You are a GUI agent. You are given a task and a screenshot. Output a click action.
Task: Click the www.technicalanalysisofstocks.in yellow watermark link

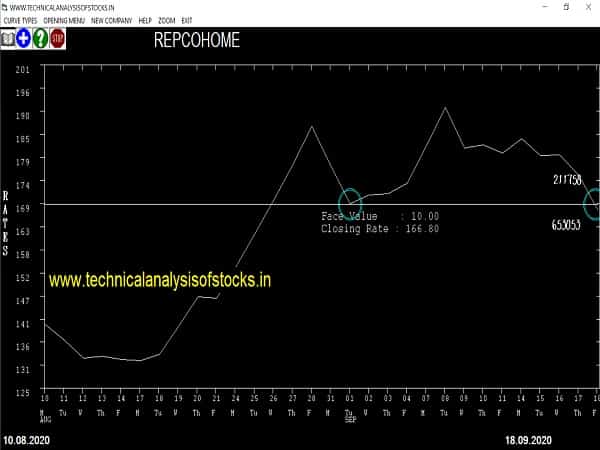click(160, 282)
